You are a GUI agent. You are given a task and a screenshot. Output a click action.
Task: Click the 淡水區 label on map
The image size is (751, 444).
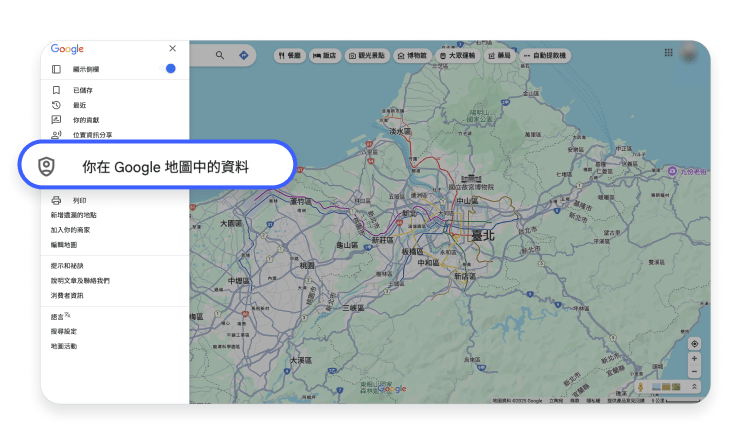399,131
